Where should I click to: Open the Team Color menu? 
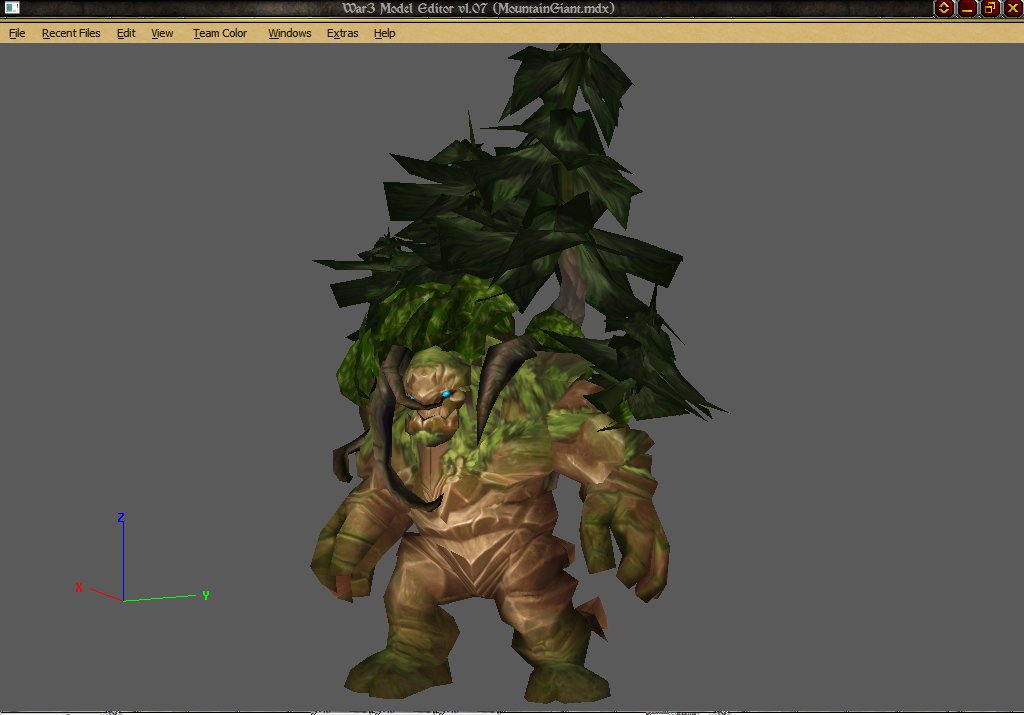pyautogui.click(x=219, y=33)
